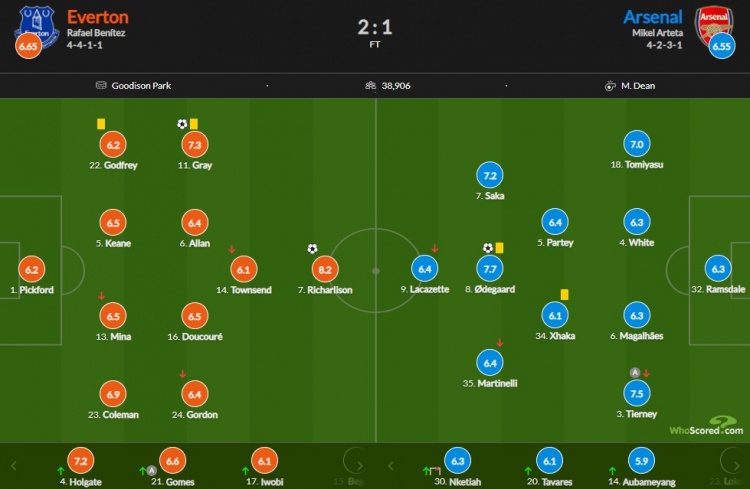
Task: Click the goal ball icon above Gray
Action: tap(182, 124)
